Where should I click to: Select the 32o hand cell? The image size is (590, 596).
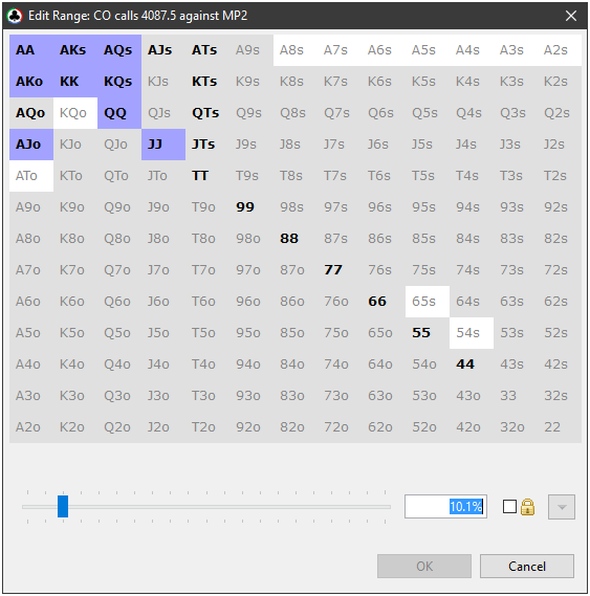tap(515, 427)
